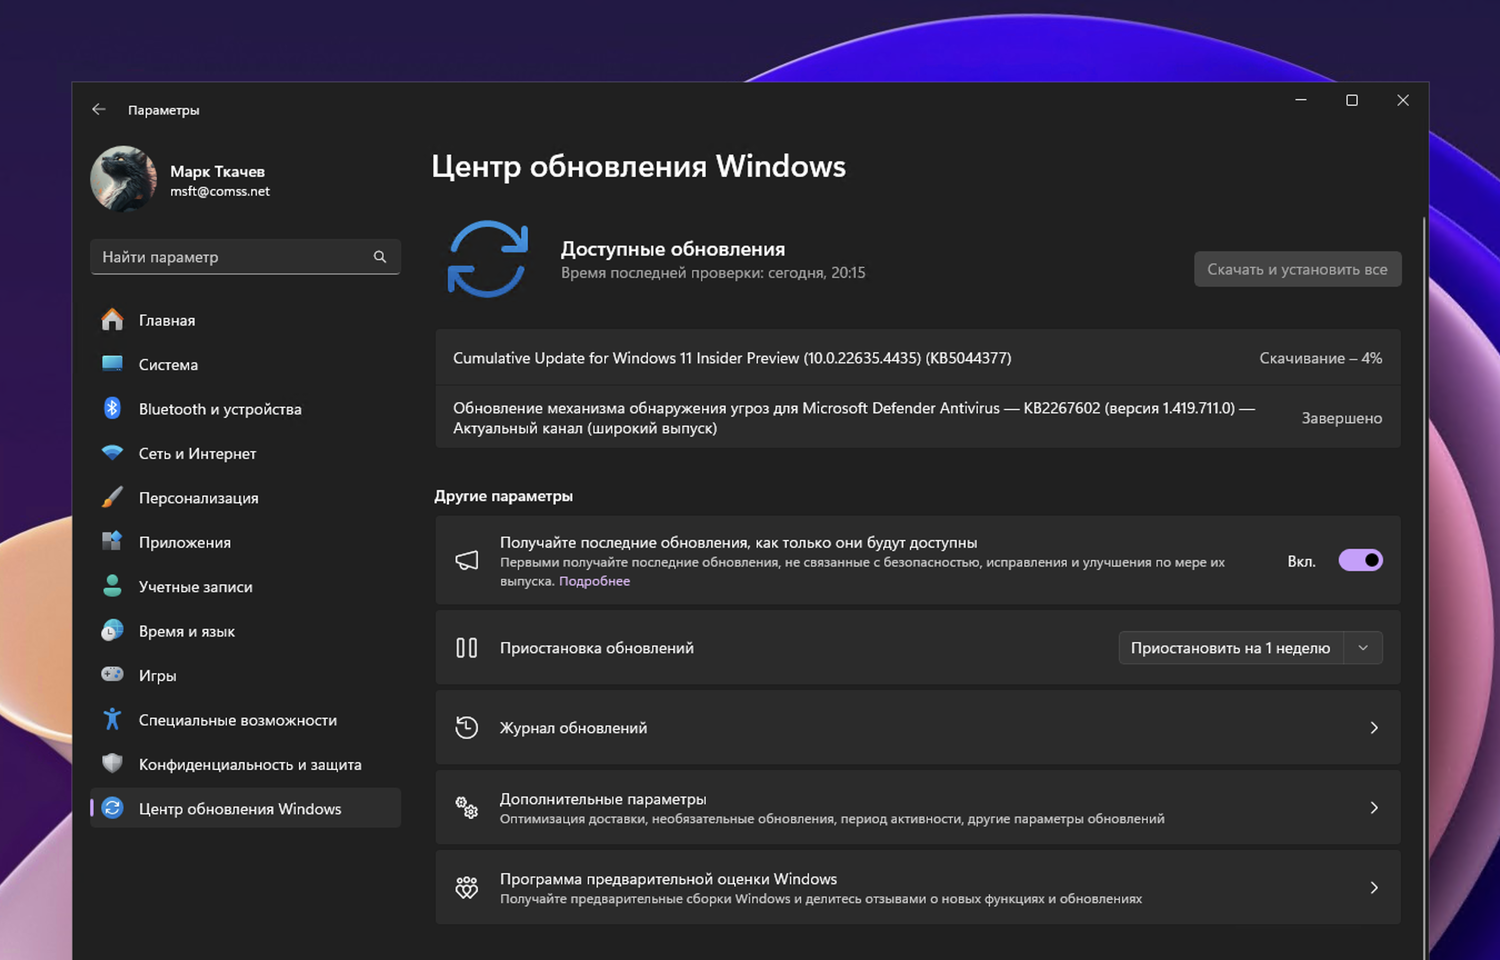Click the history clock icon for Журнал обновлений
The height and width of the screenshot is (960, 1500).
coord(467,728)
